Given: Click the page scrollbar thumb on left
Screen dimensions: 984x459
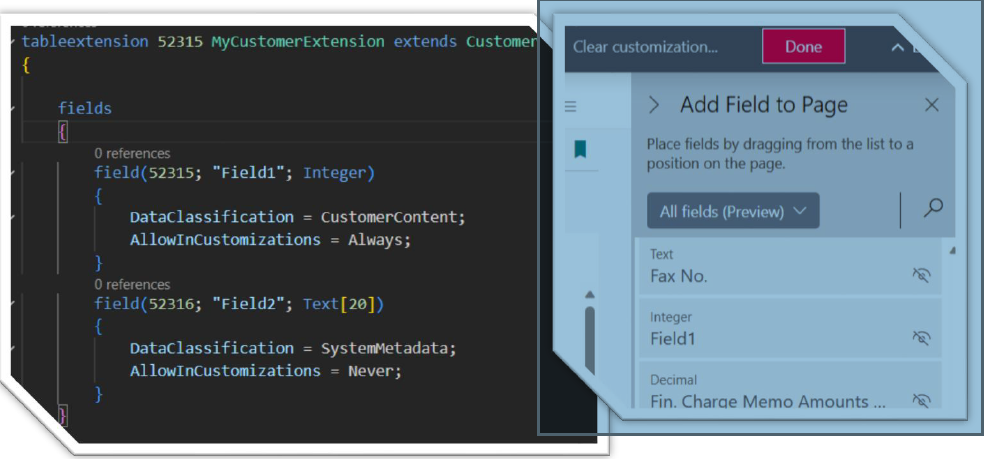Looking at the screenshot, I should (590, 339).
